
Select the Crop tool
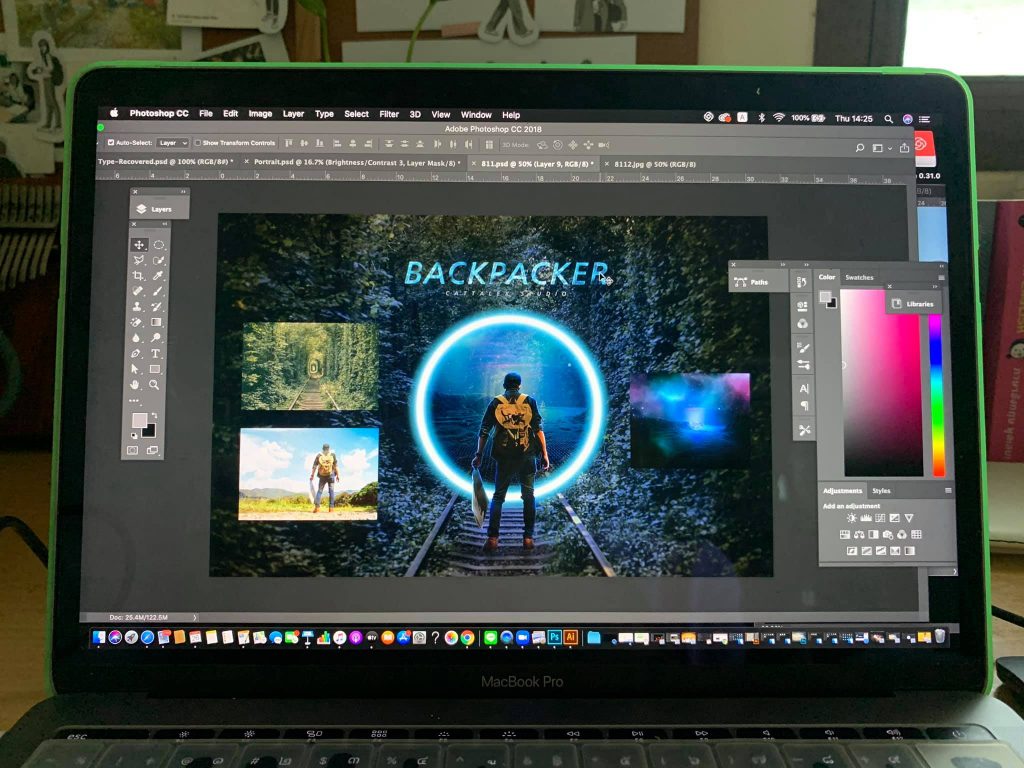(138, 275)
